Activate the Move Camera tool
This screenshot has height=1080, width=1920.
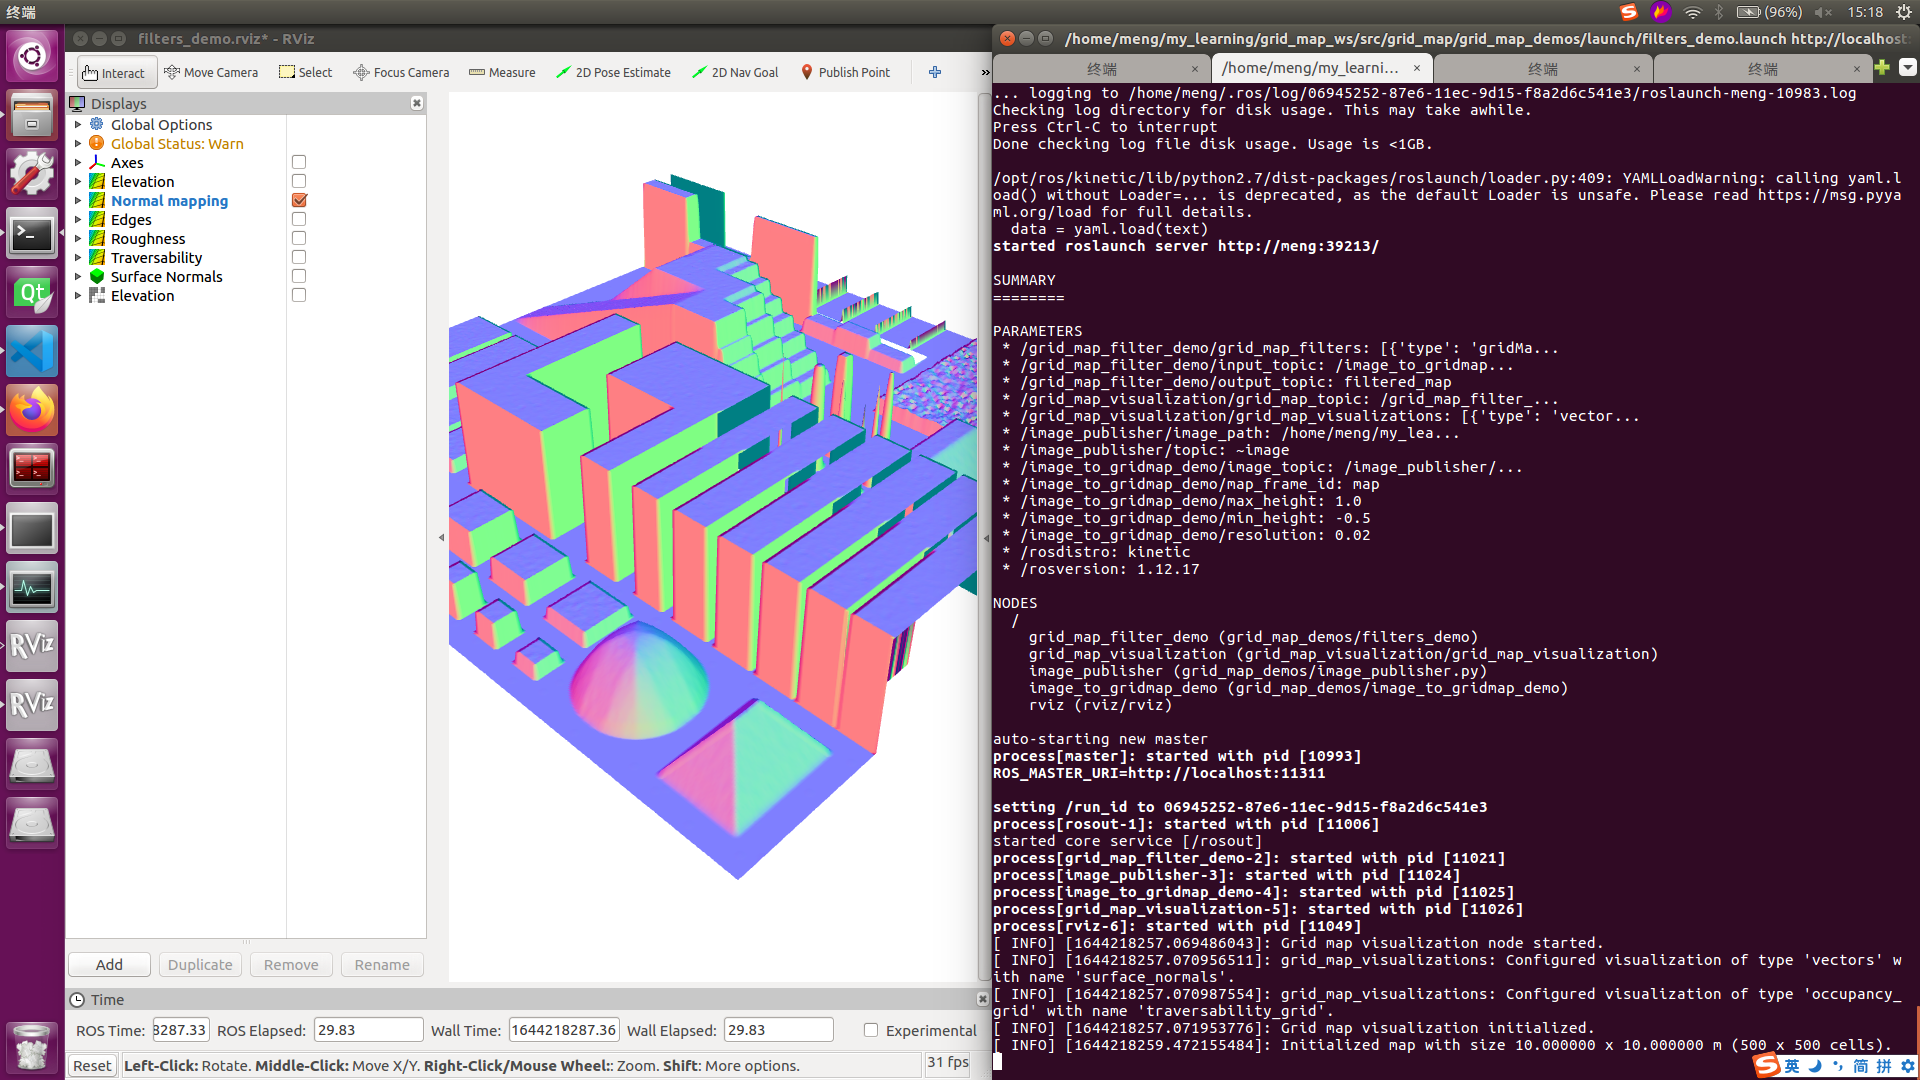[x=211, y=72]
